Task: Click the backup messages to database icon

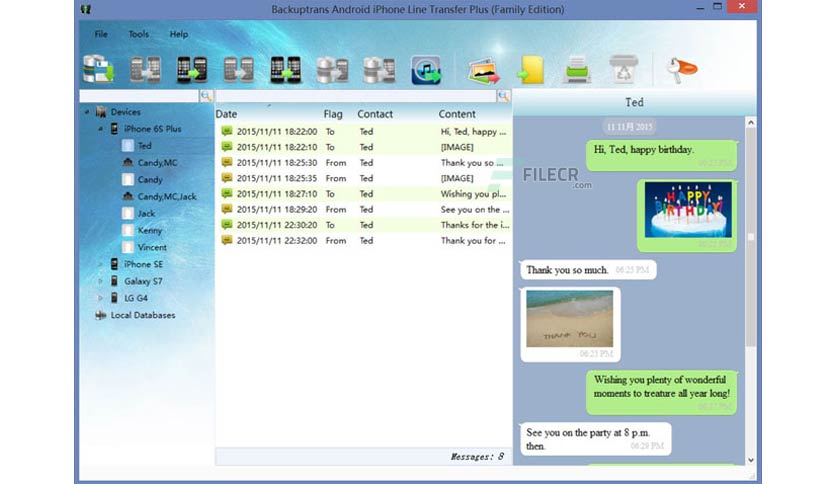Action: (99, 69)
